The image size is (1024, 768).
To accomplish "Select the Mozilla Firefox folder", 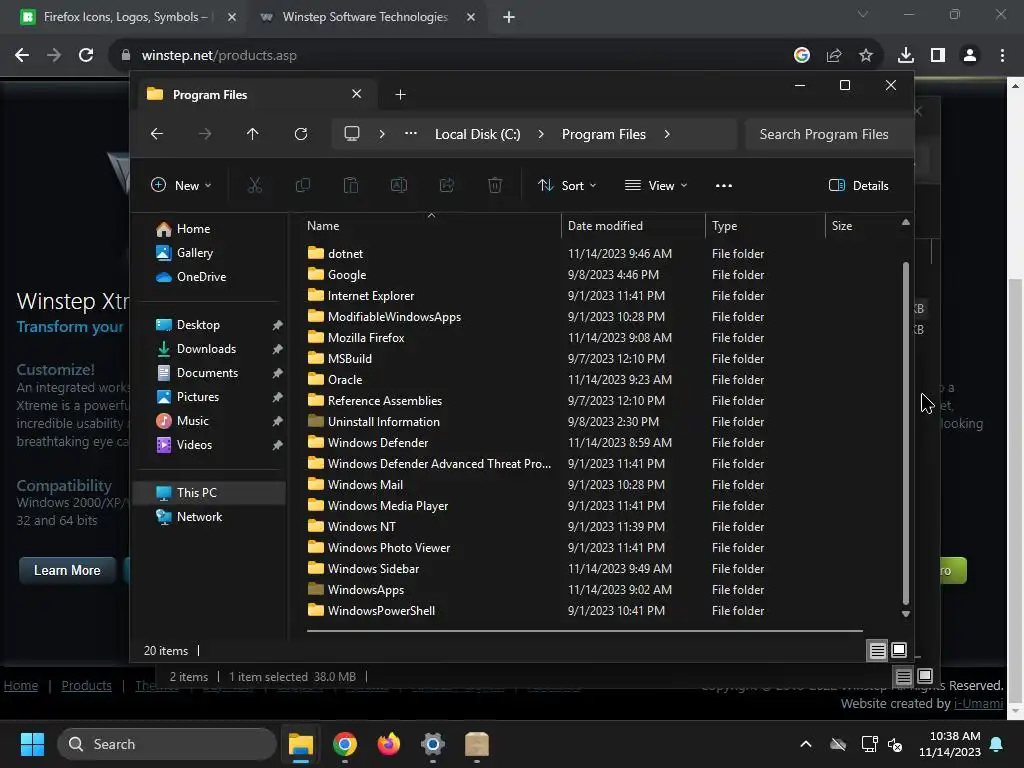I will pos(366,338).
